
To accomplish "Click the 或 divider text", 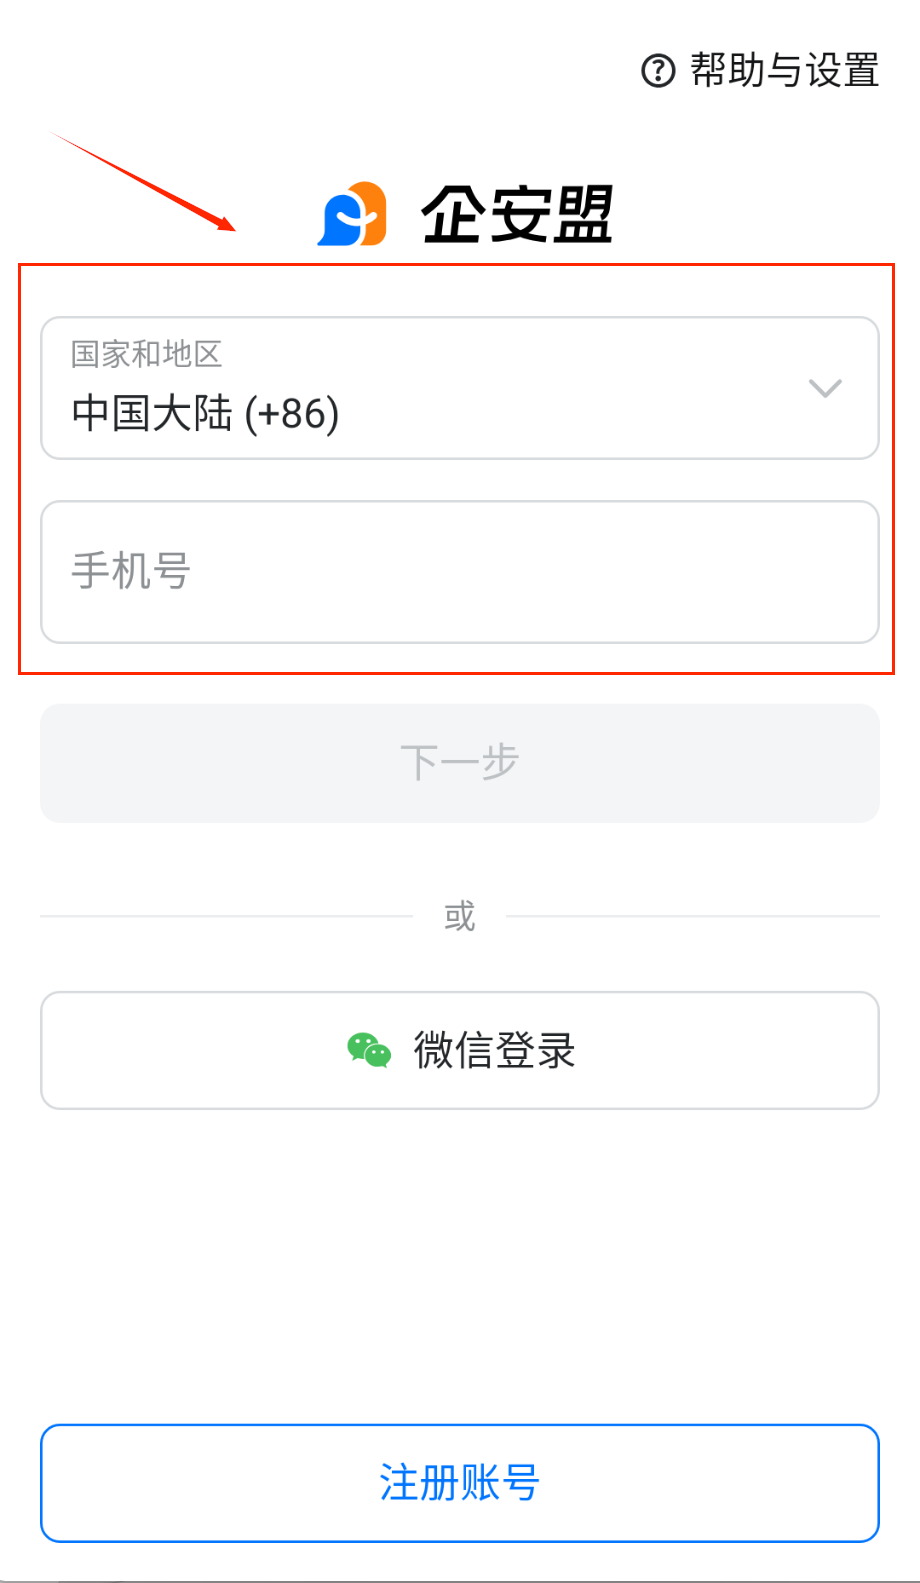I will [x=459, y=916].
